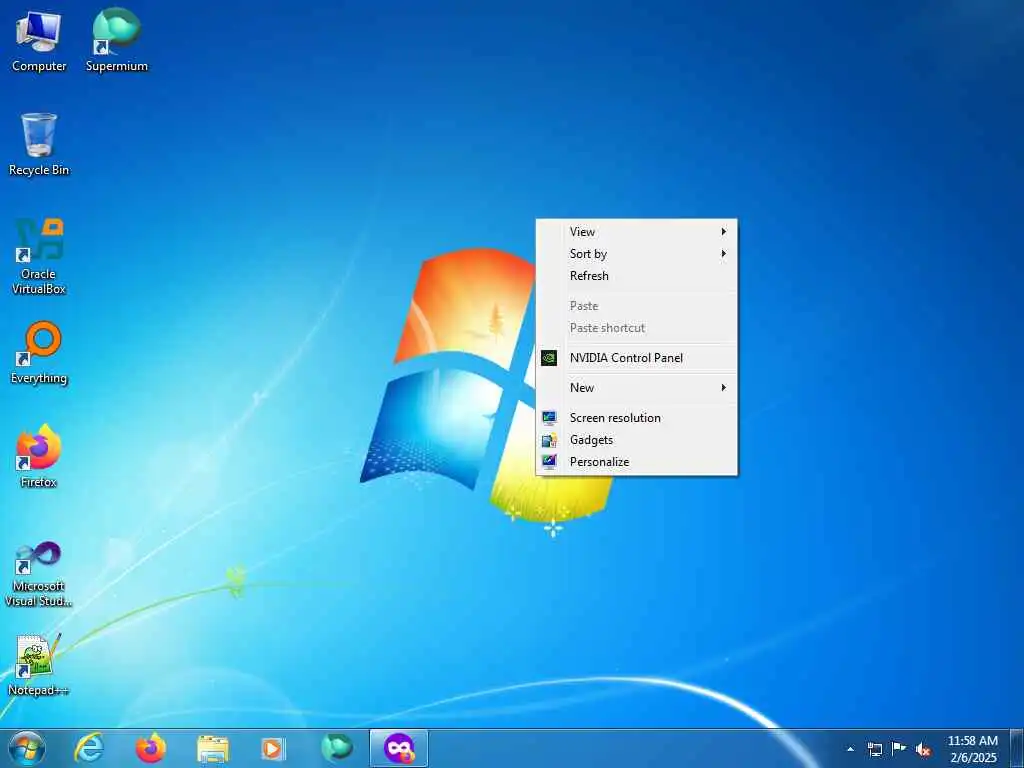
Task: Click the Personalize menu icon
Action: pyautogui.click(x=549, y=462)
